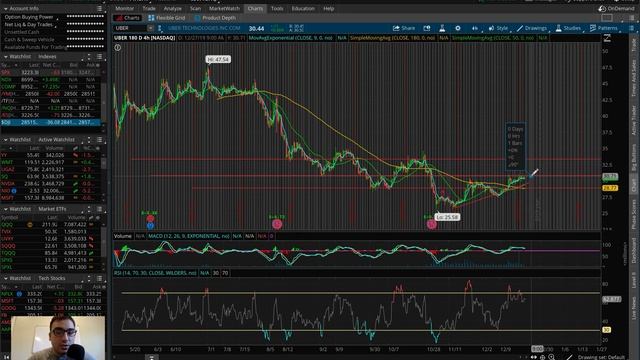Open the Account Info gadget menu icon

(x=100, y=9)
